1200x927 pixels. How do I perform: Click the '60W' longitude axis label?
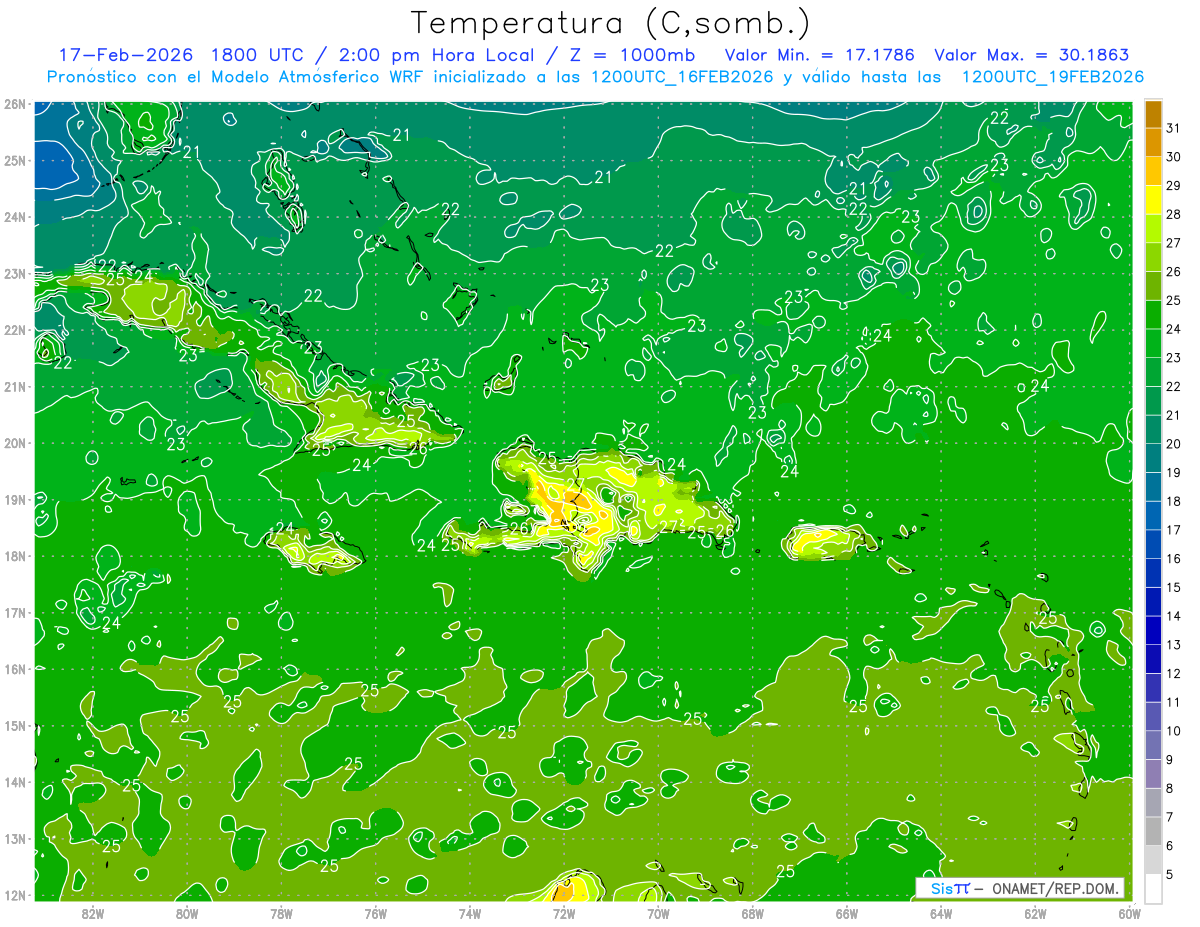[x=1130, y=912]
